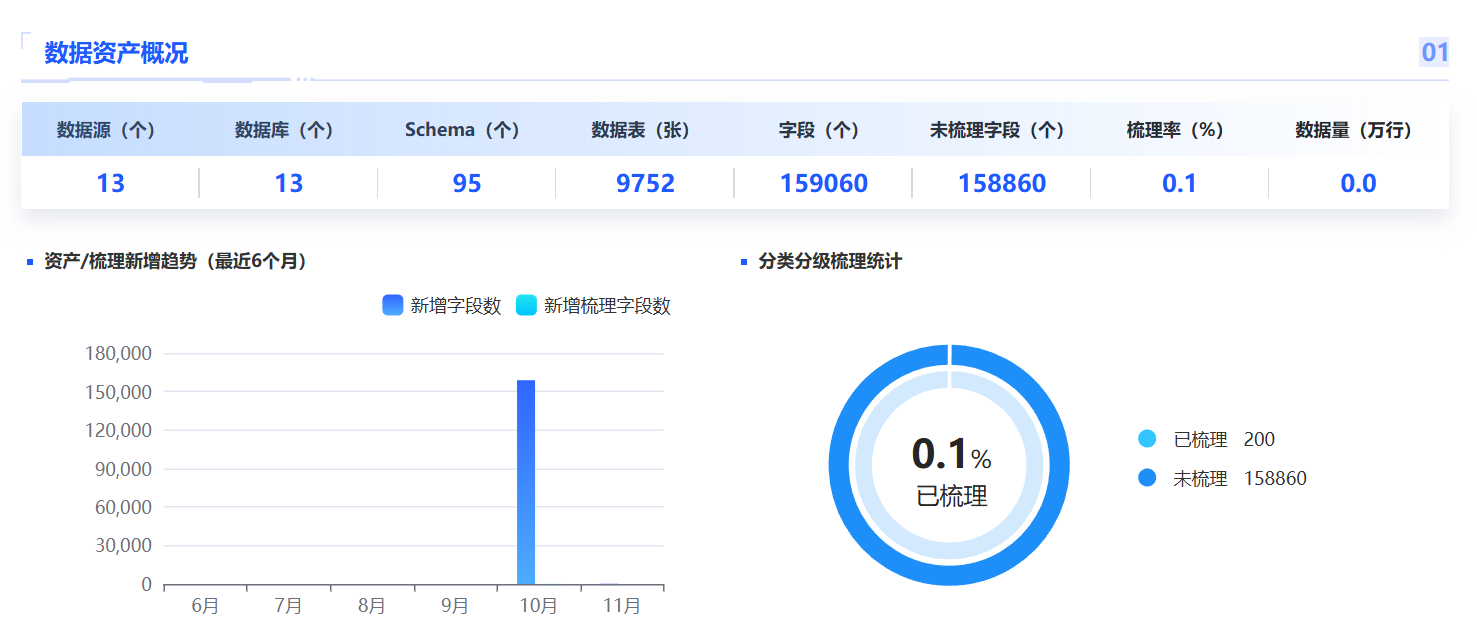Click the 梳理率（%） header
This screenshot has width=1477, height=636.
[x=1176, y=130]
